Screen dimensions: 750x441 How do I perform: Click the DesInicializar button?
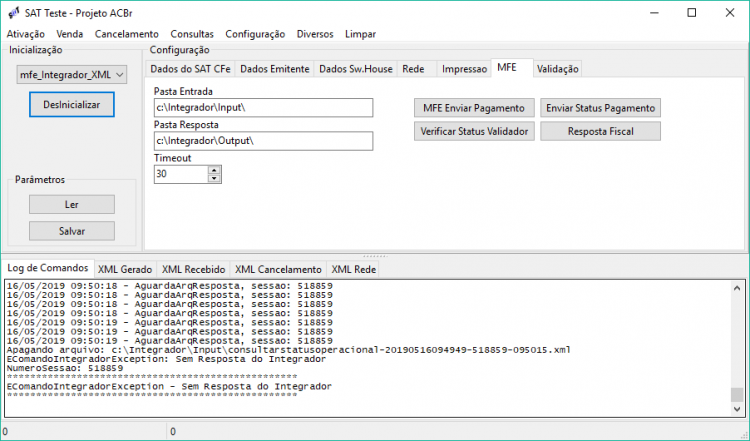point(72,105)
